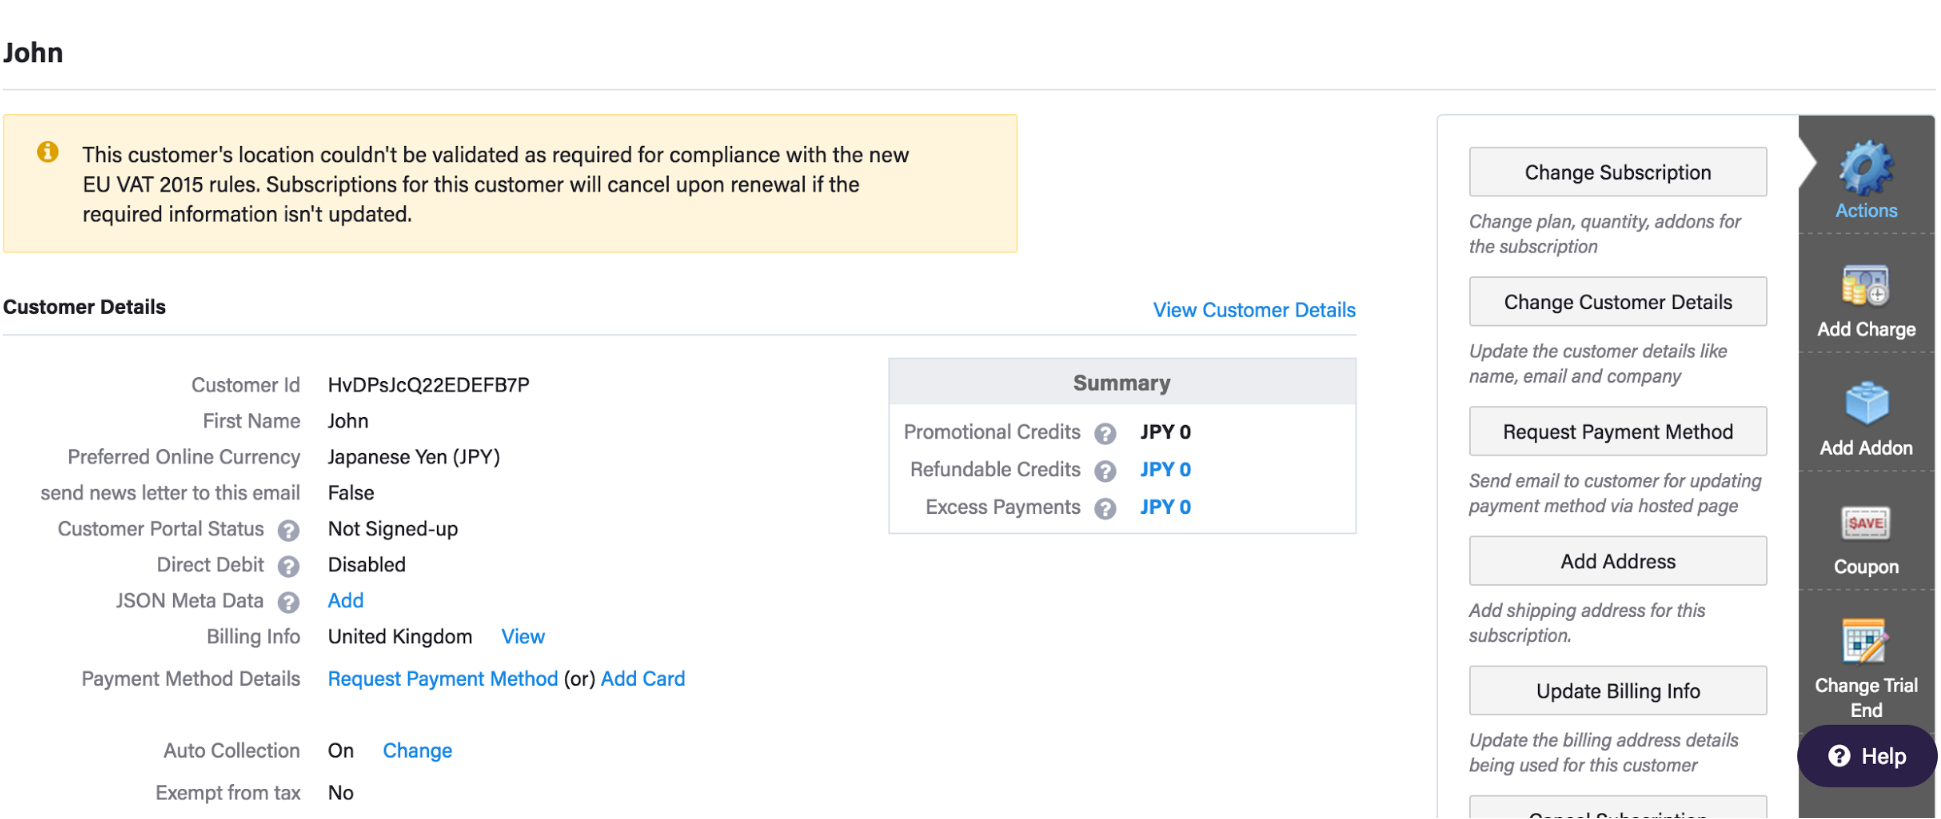This screenshot has height=819, width=1941.
Task: Click help icon next to Excess Payments
Action: point(1105,508)
